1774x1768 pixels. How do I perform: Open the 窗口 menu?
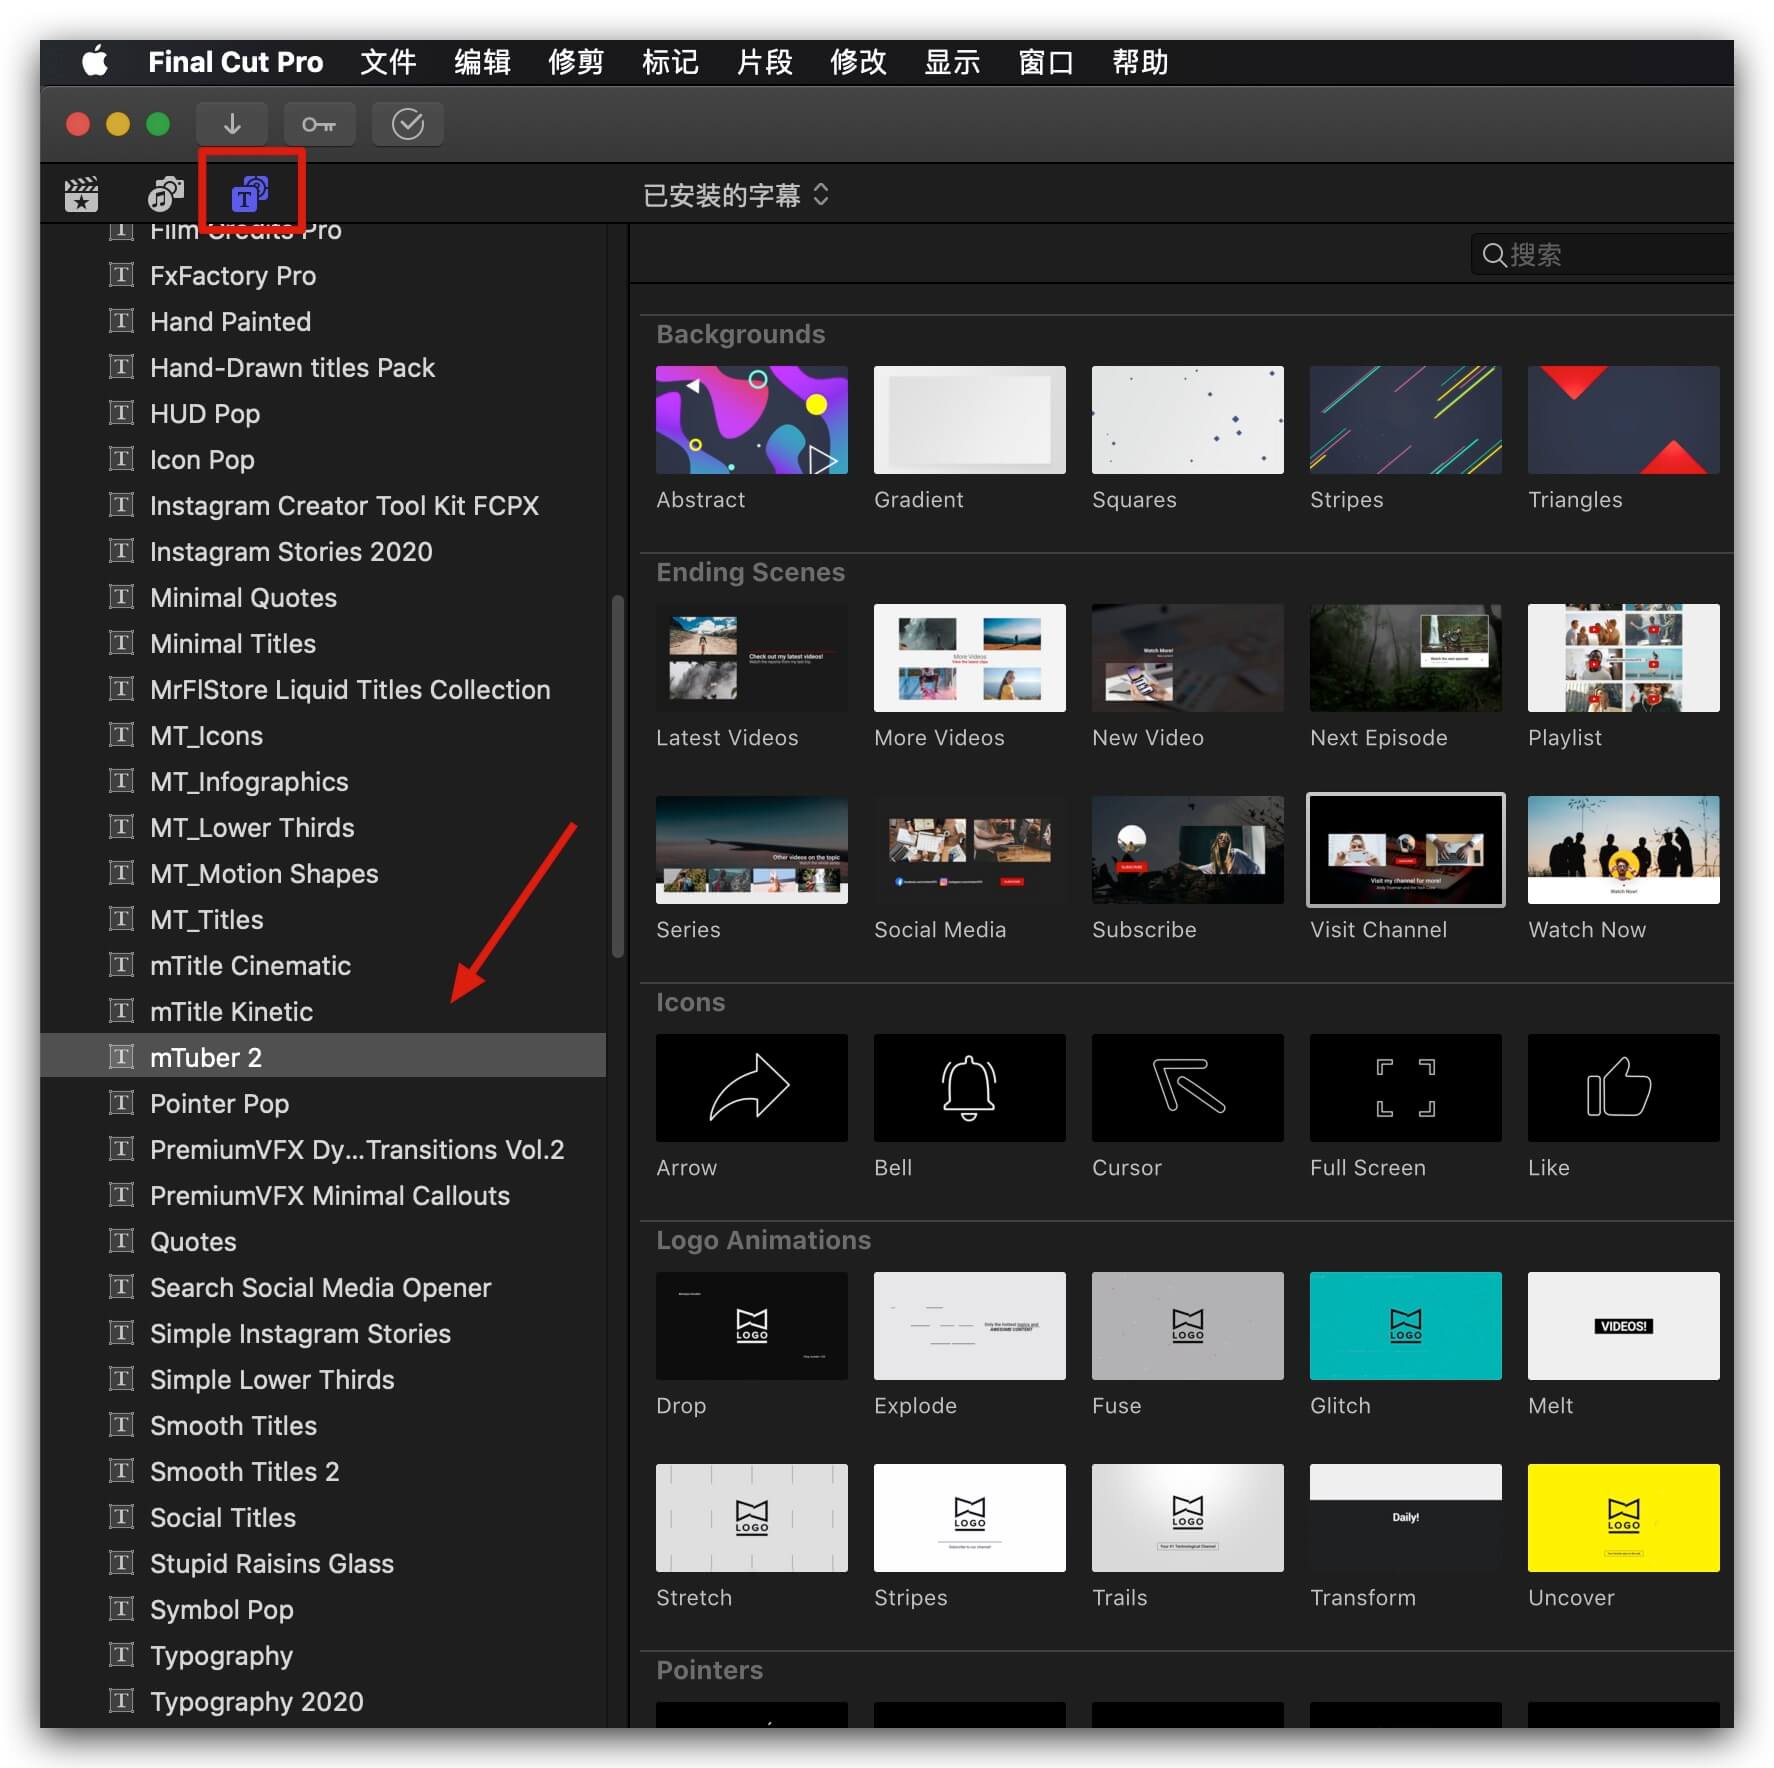1046,62
